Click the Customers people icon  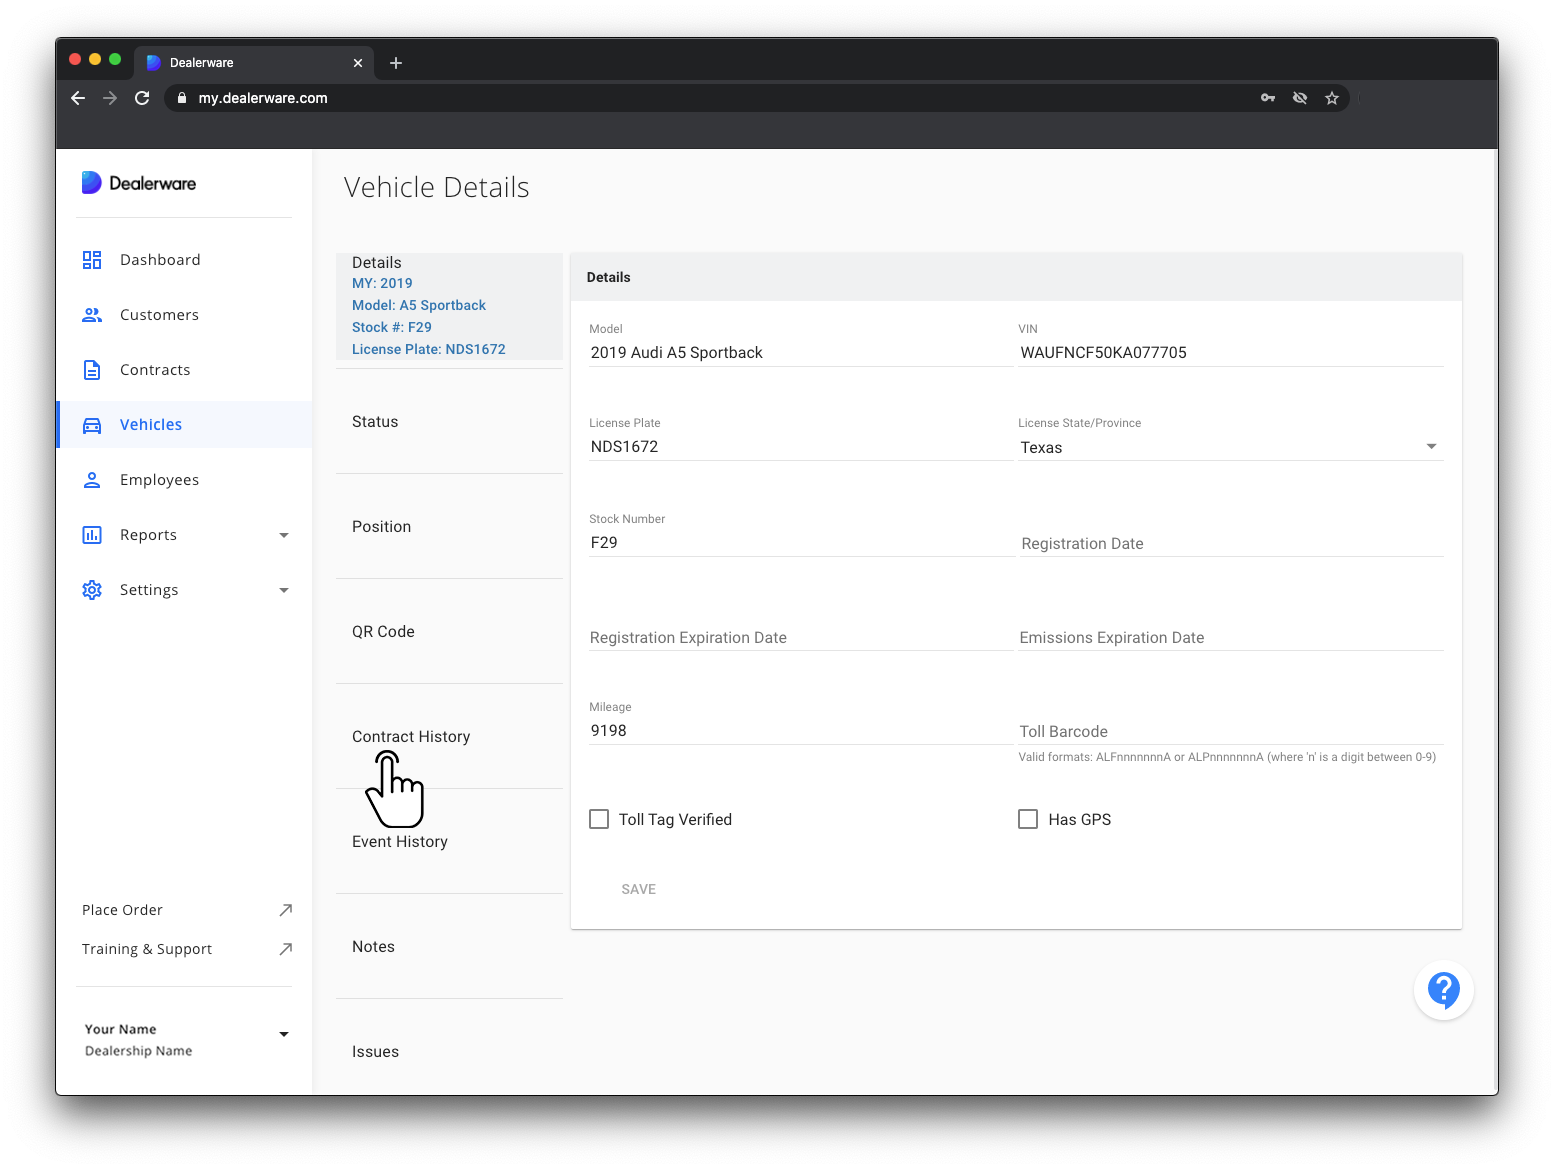[92, 315]
